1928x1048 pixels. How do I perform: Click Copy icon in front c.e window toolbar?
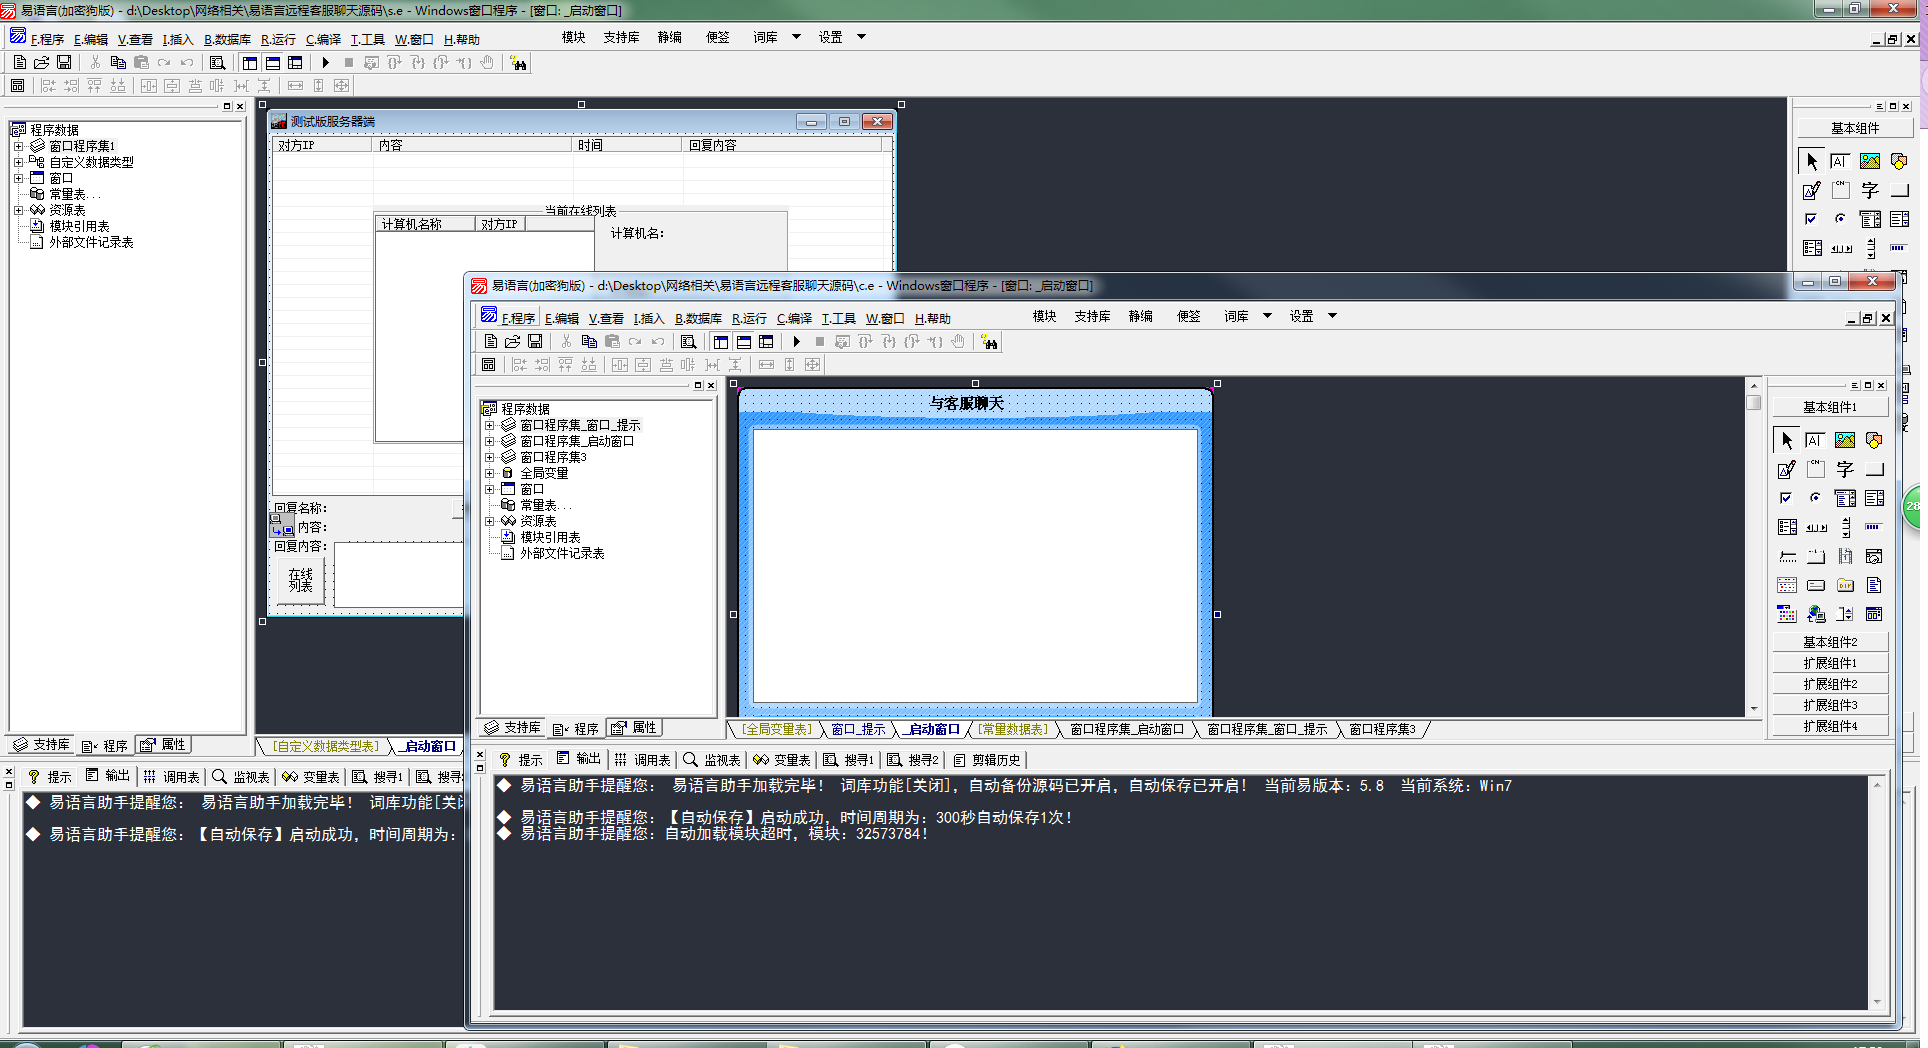[589, 342]
